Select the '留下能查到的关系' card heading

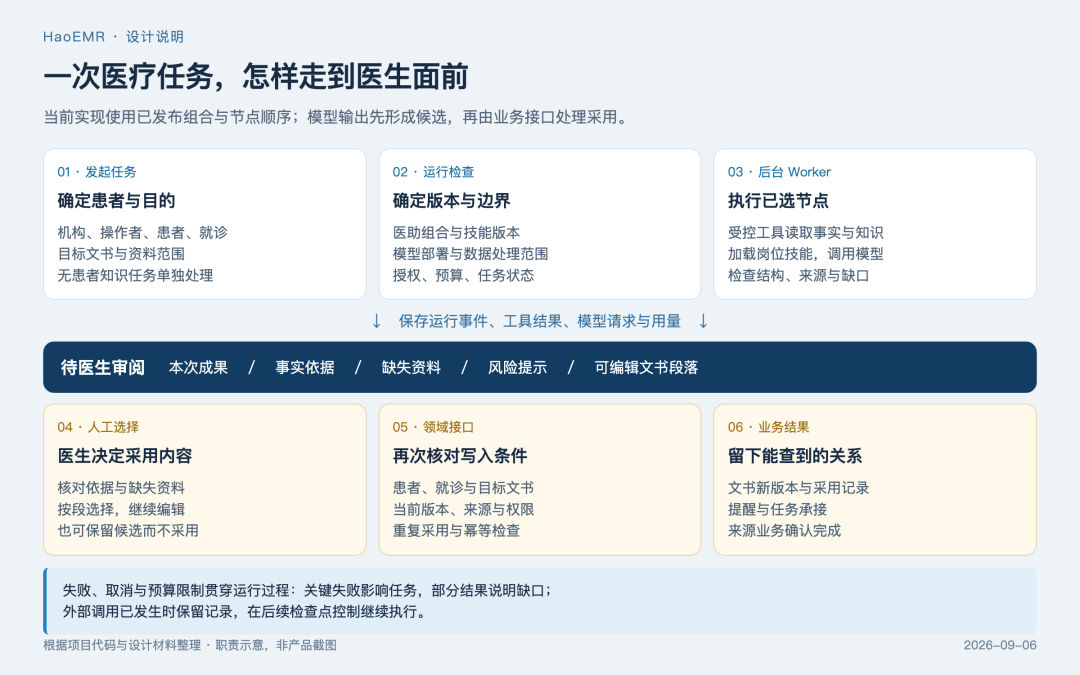pyautogui.click(x=795, y=456)
